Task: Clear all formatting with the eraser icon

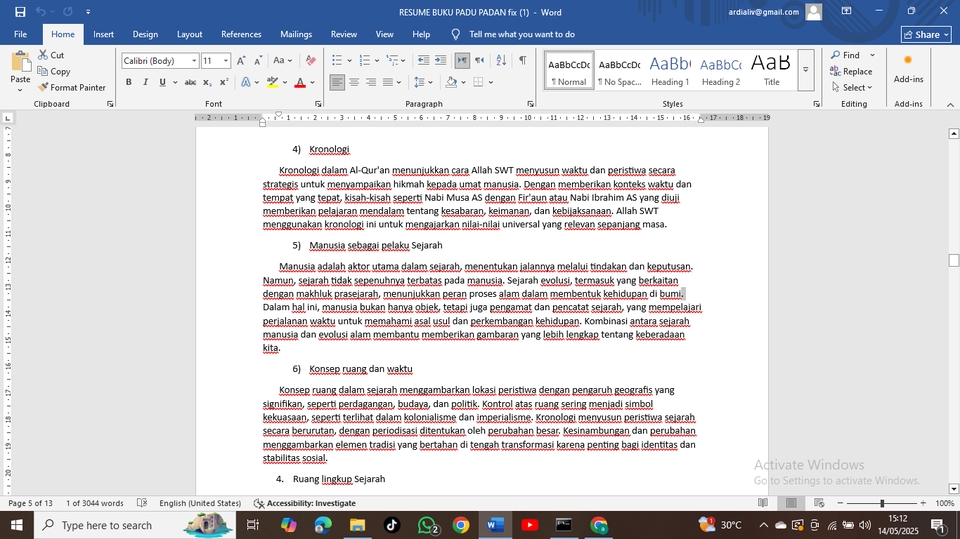Action: pos(311,61)
